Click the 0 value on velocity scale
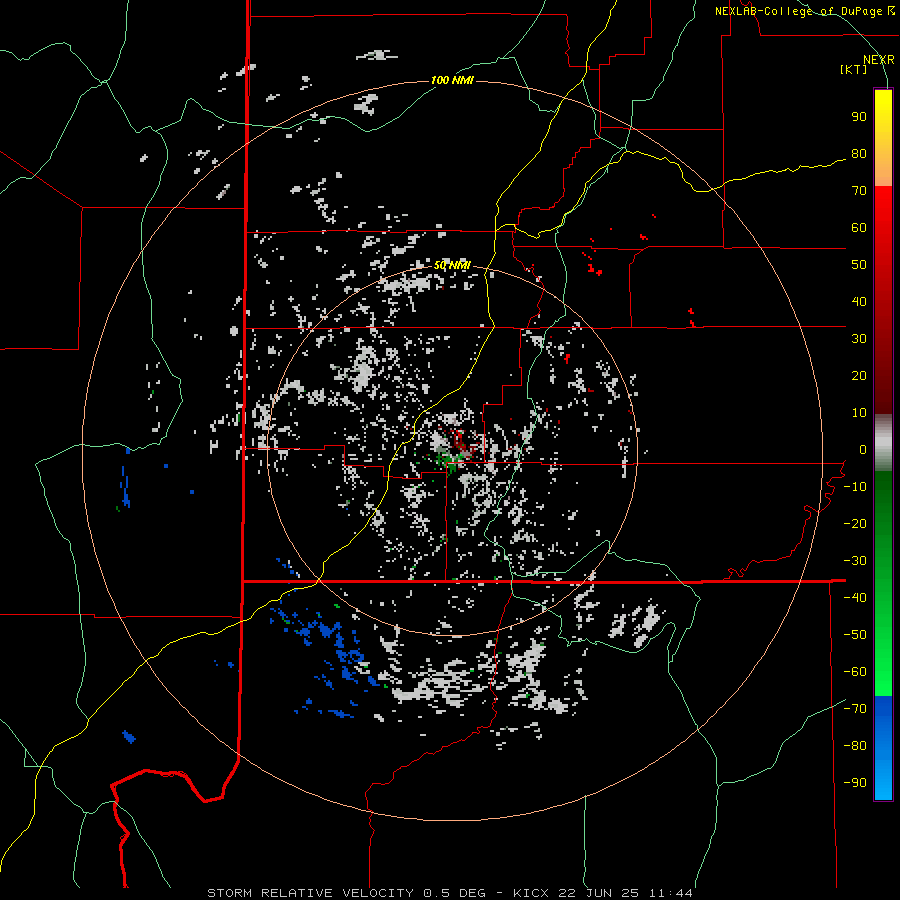Viewport: 900px width, 900px height. pos(863,450)
